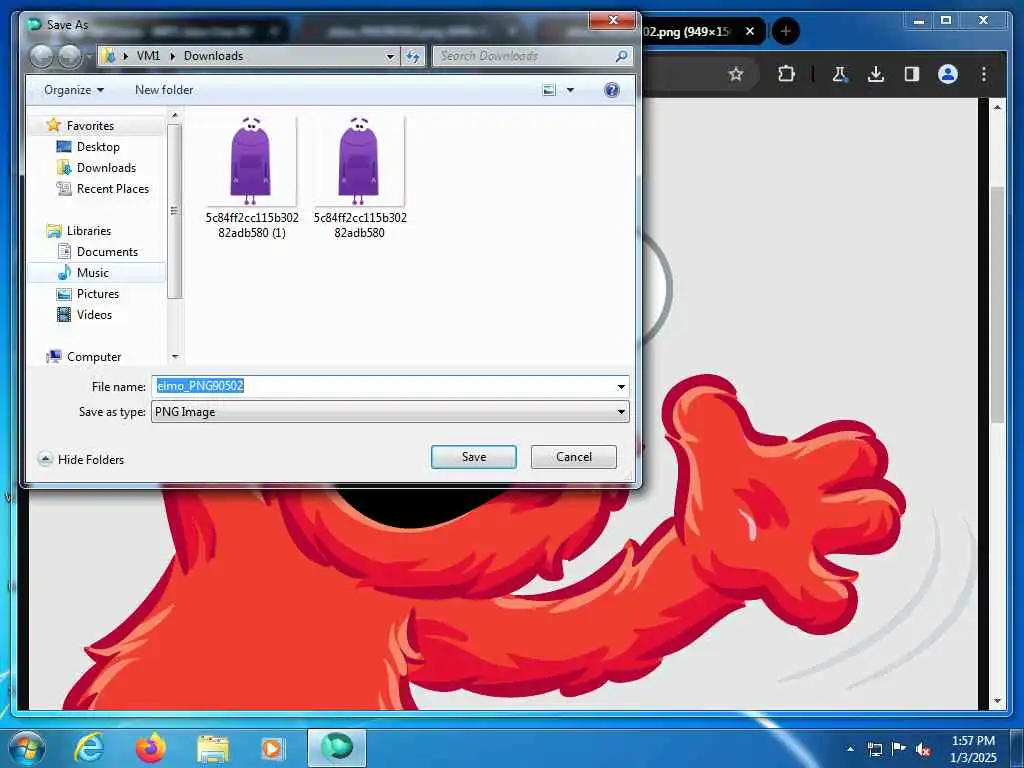Click the muted volume tray icon
1024x768 pixels.
pyautogui.click(x=923, y=749)
